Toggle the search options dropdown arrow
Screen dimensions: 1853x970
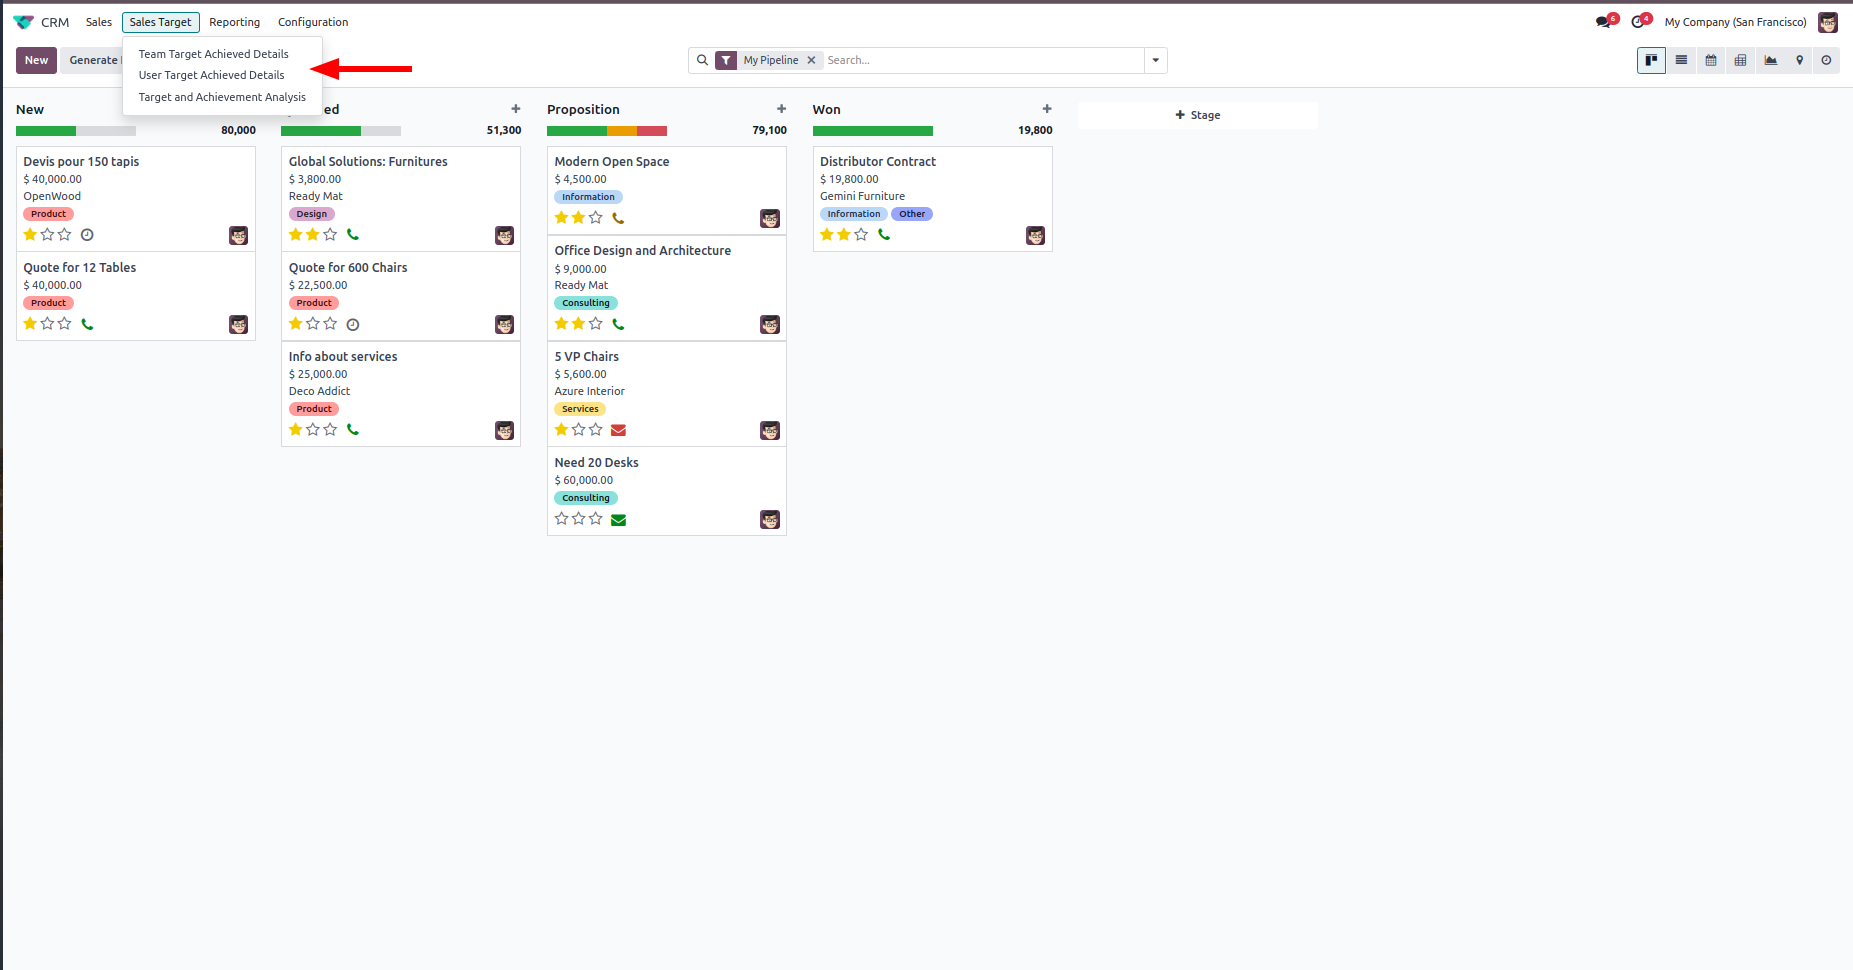[x=1156, y=60]
